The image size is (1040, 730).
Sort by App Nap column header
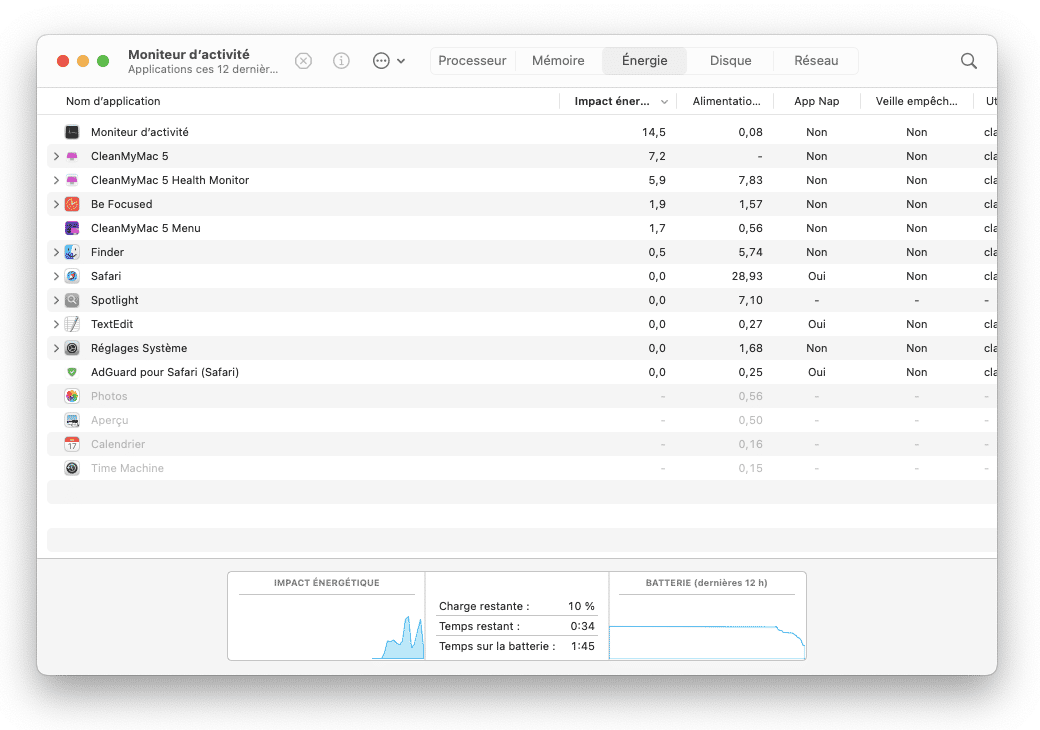point(816,101)
